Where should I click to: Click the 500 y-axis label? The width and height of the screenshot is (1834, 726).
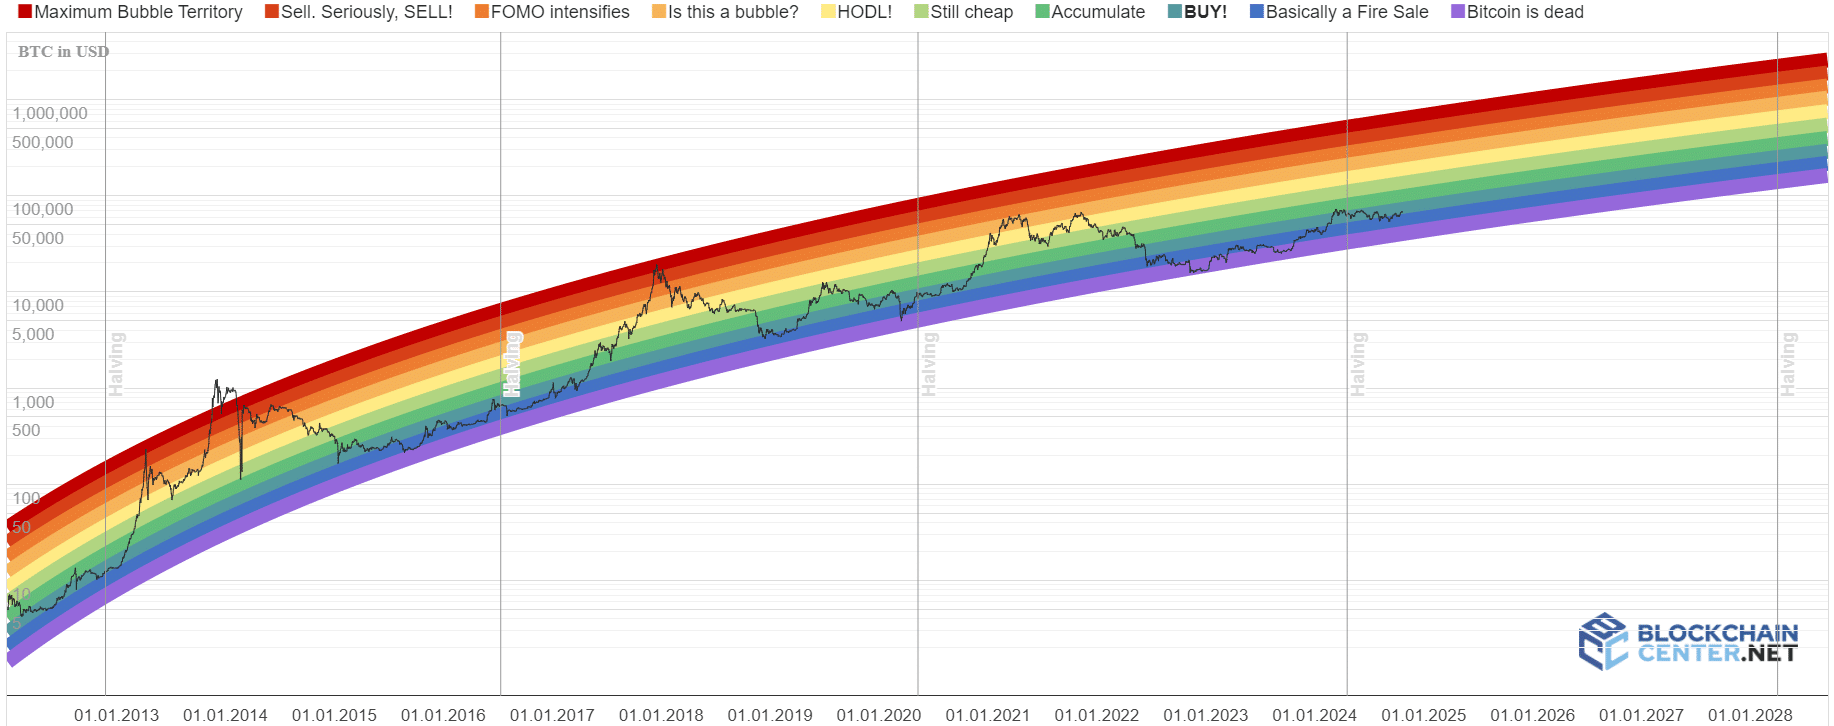(x=26, y=431)
